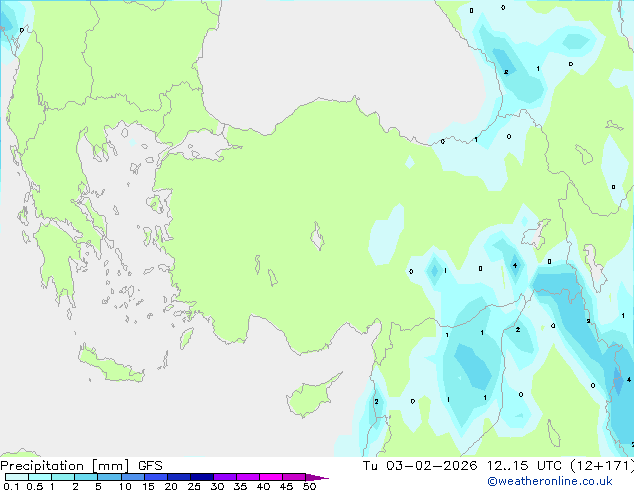Pick the legend swatch between 10 and 15
The image size is (634, 490).
click(x=132, y=477)
